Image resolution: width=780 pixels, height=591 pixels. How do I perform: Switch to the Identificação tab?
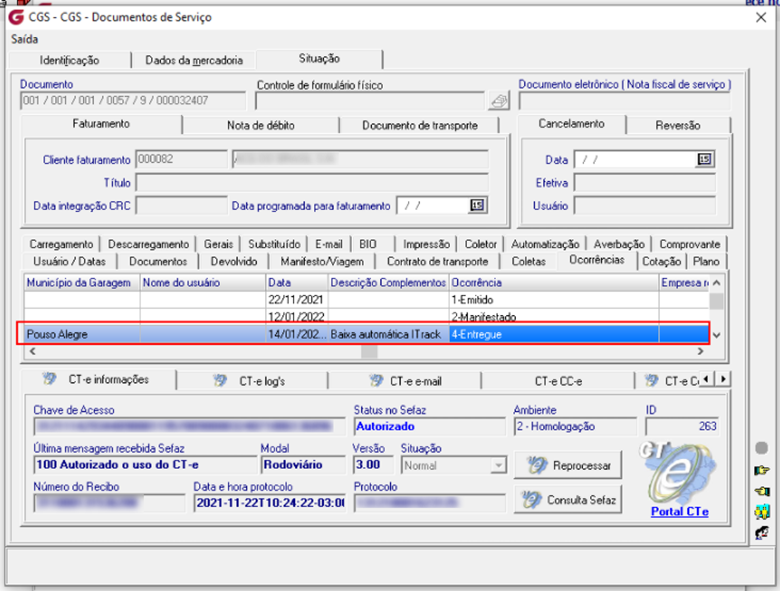click(x=69, y=60)
